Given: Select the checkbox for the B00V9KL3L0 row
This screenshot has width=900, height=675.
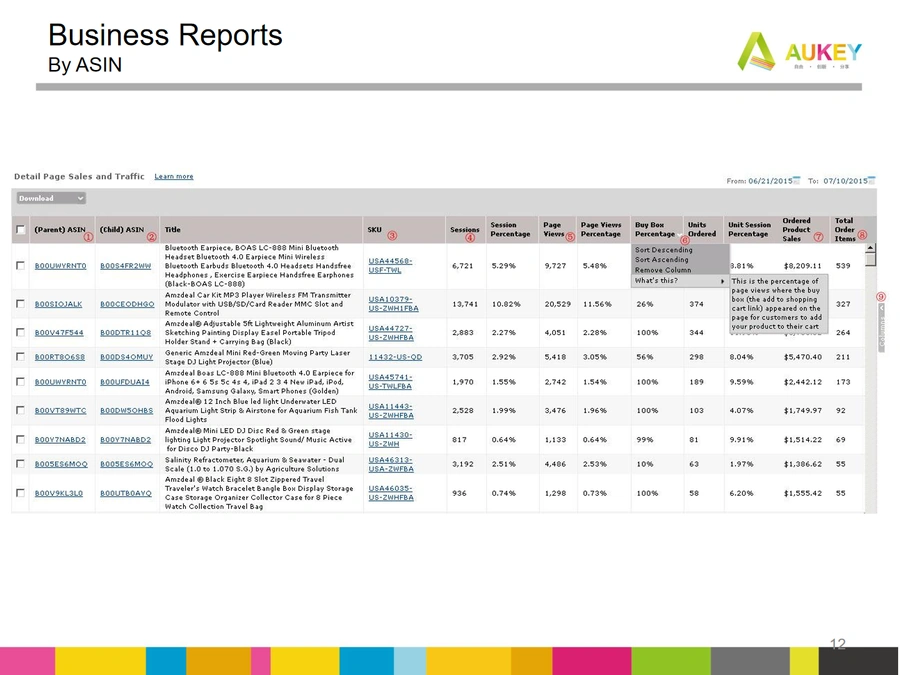Looking at the screenshot, I should tap(21, 492).
